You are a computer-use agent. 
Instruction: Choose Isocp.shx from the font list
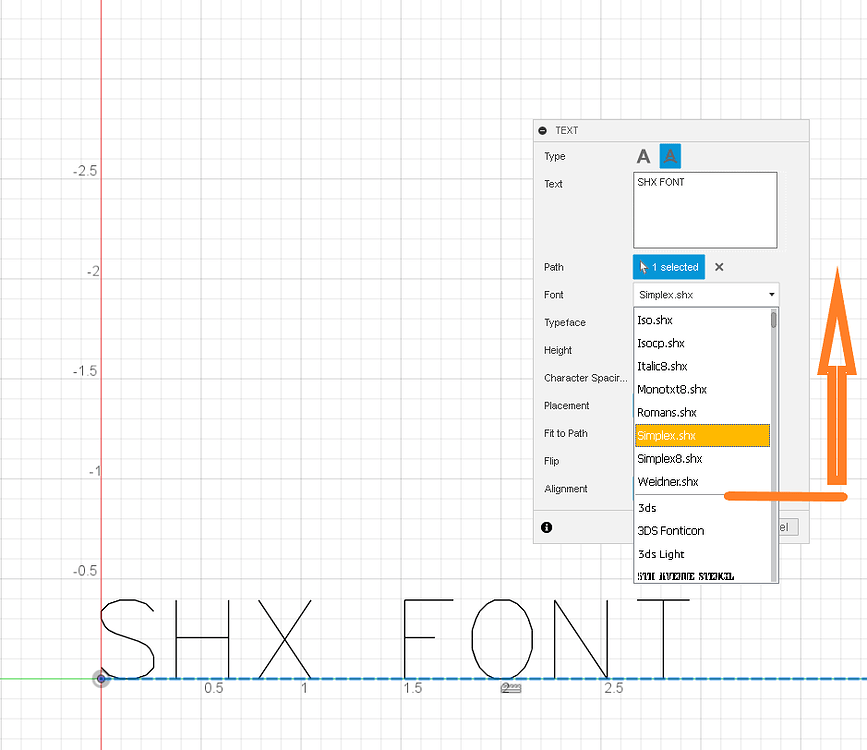[661, 343]
